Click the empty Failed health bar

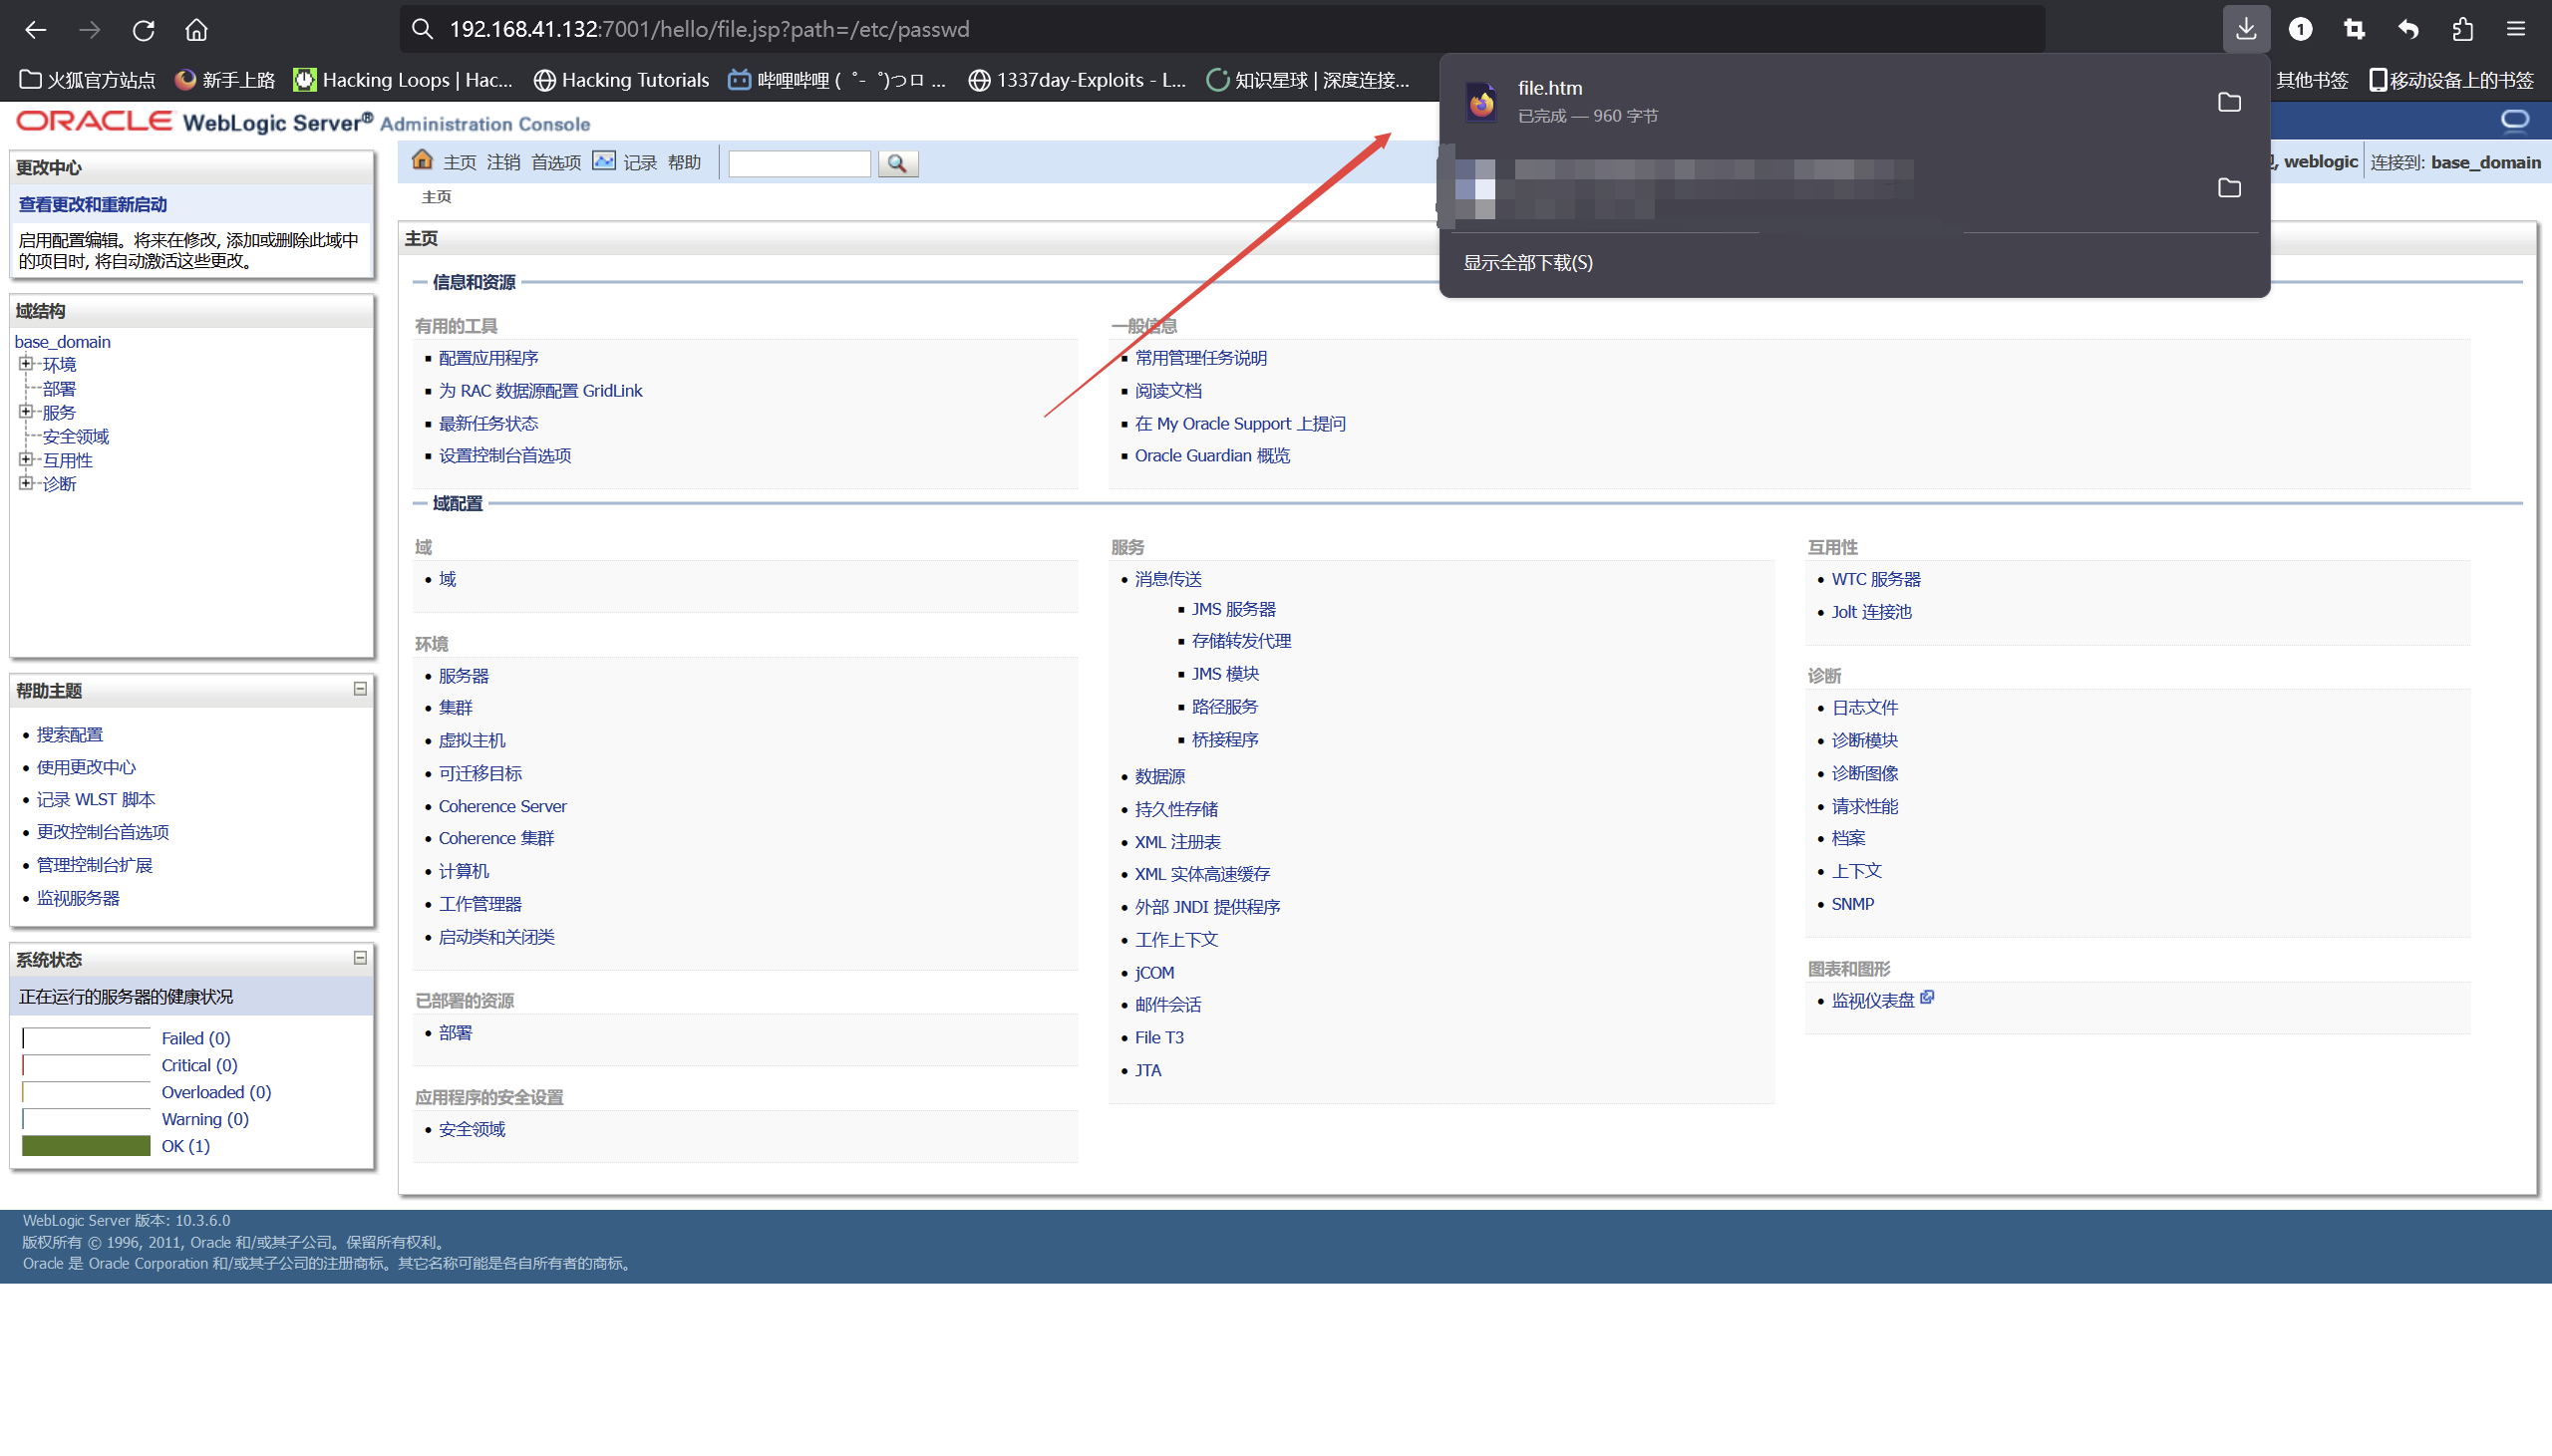click(x=86, y=1039)
